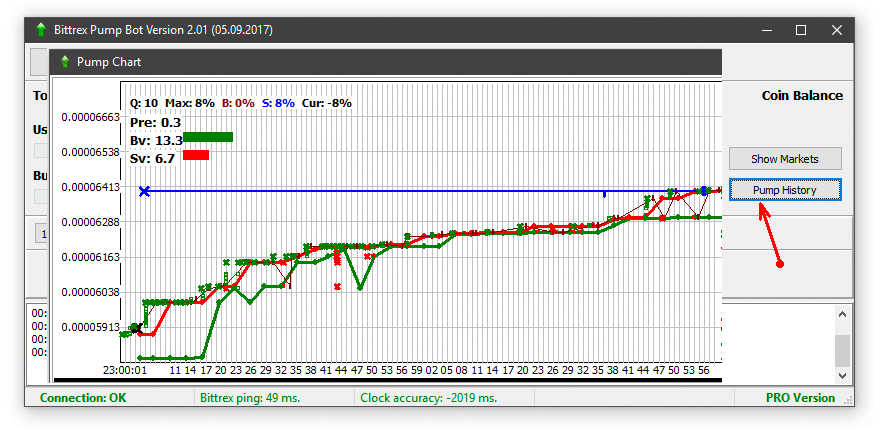Click the green arrow icon in main title bar
The image size is (875, 428).
coord(41,30)
